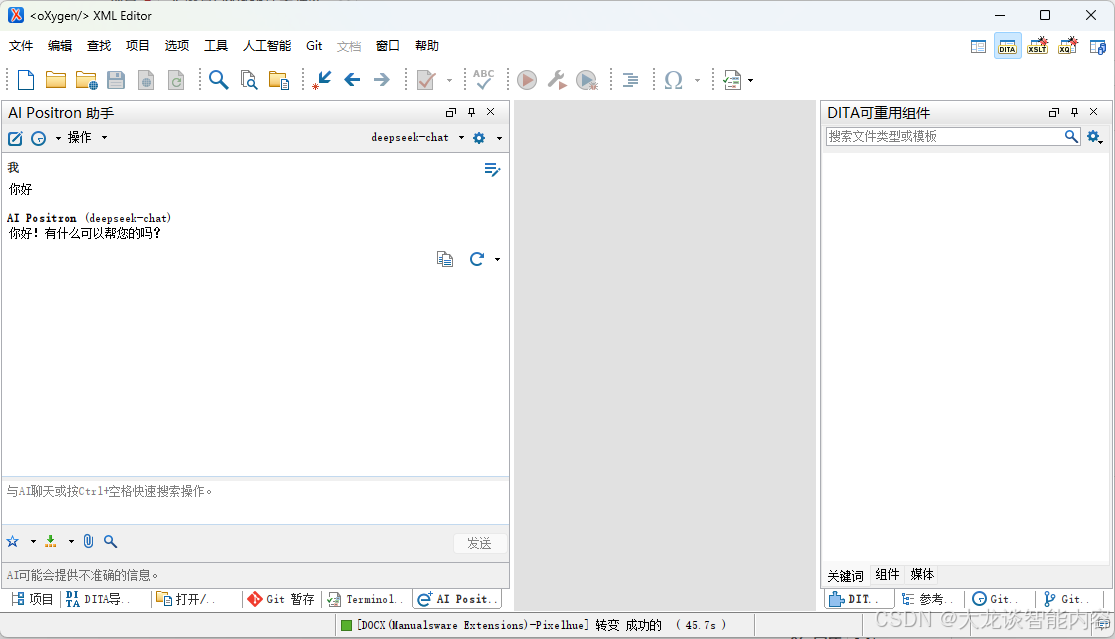Open dropdown arrow next to settings gear
Viewport: 1115px width, 639px height.
[x=499, y=139]
